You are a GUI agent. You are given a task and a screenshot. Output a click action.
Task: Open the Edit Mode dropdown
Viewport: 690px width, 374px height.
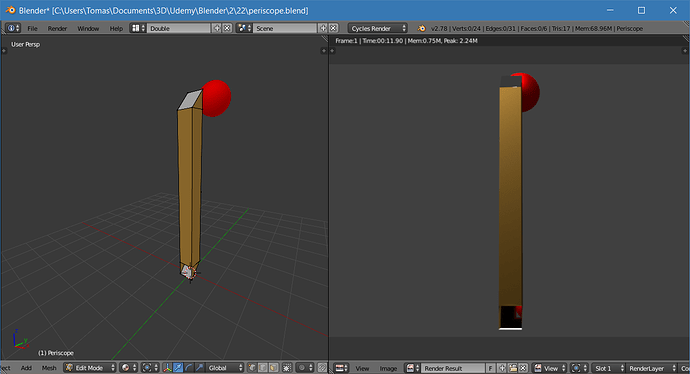coord(90,368)
